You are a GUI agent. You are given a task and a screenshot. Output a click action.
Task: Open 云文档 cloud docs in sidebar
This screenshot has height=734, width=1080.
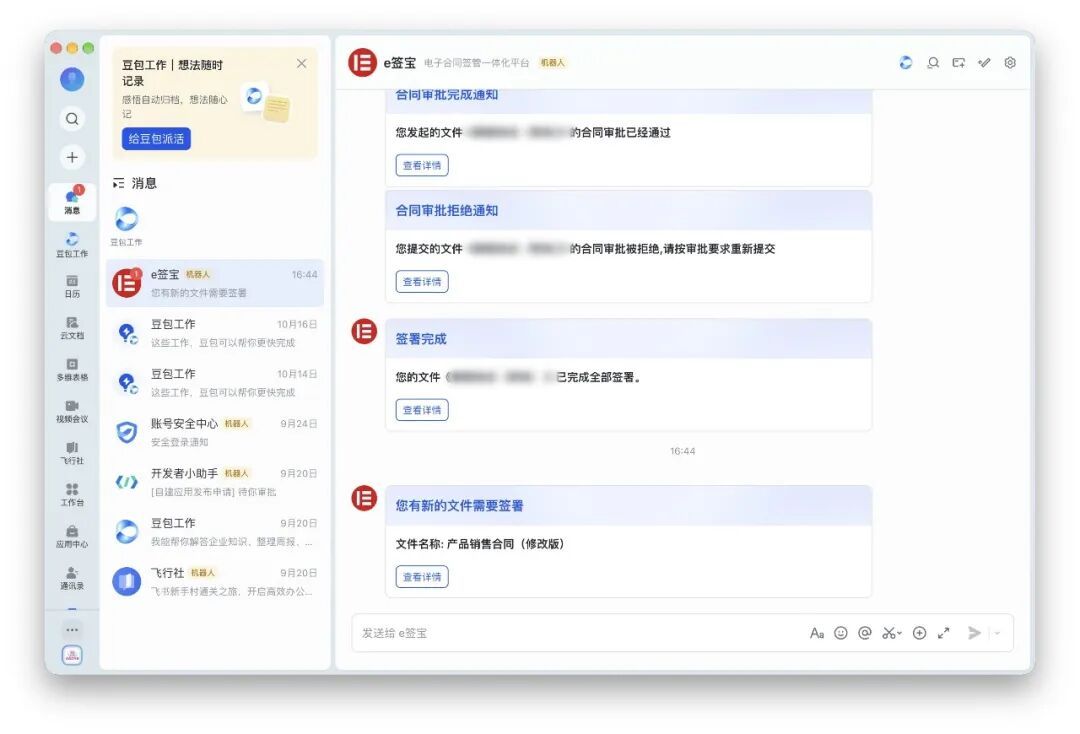coord(72,328)
